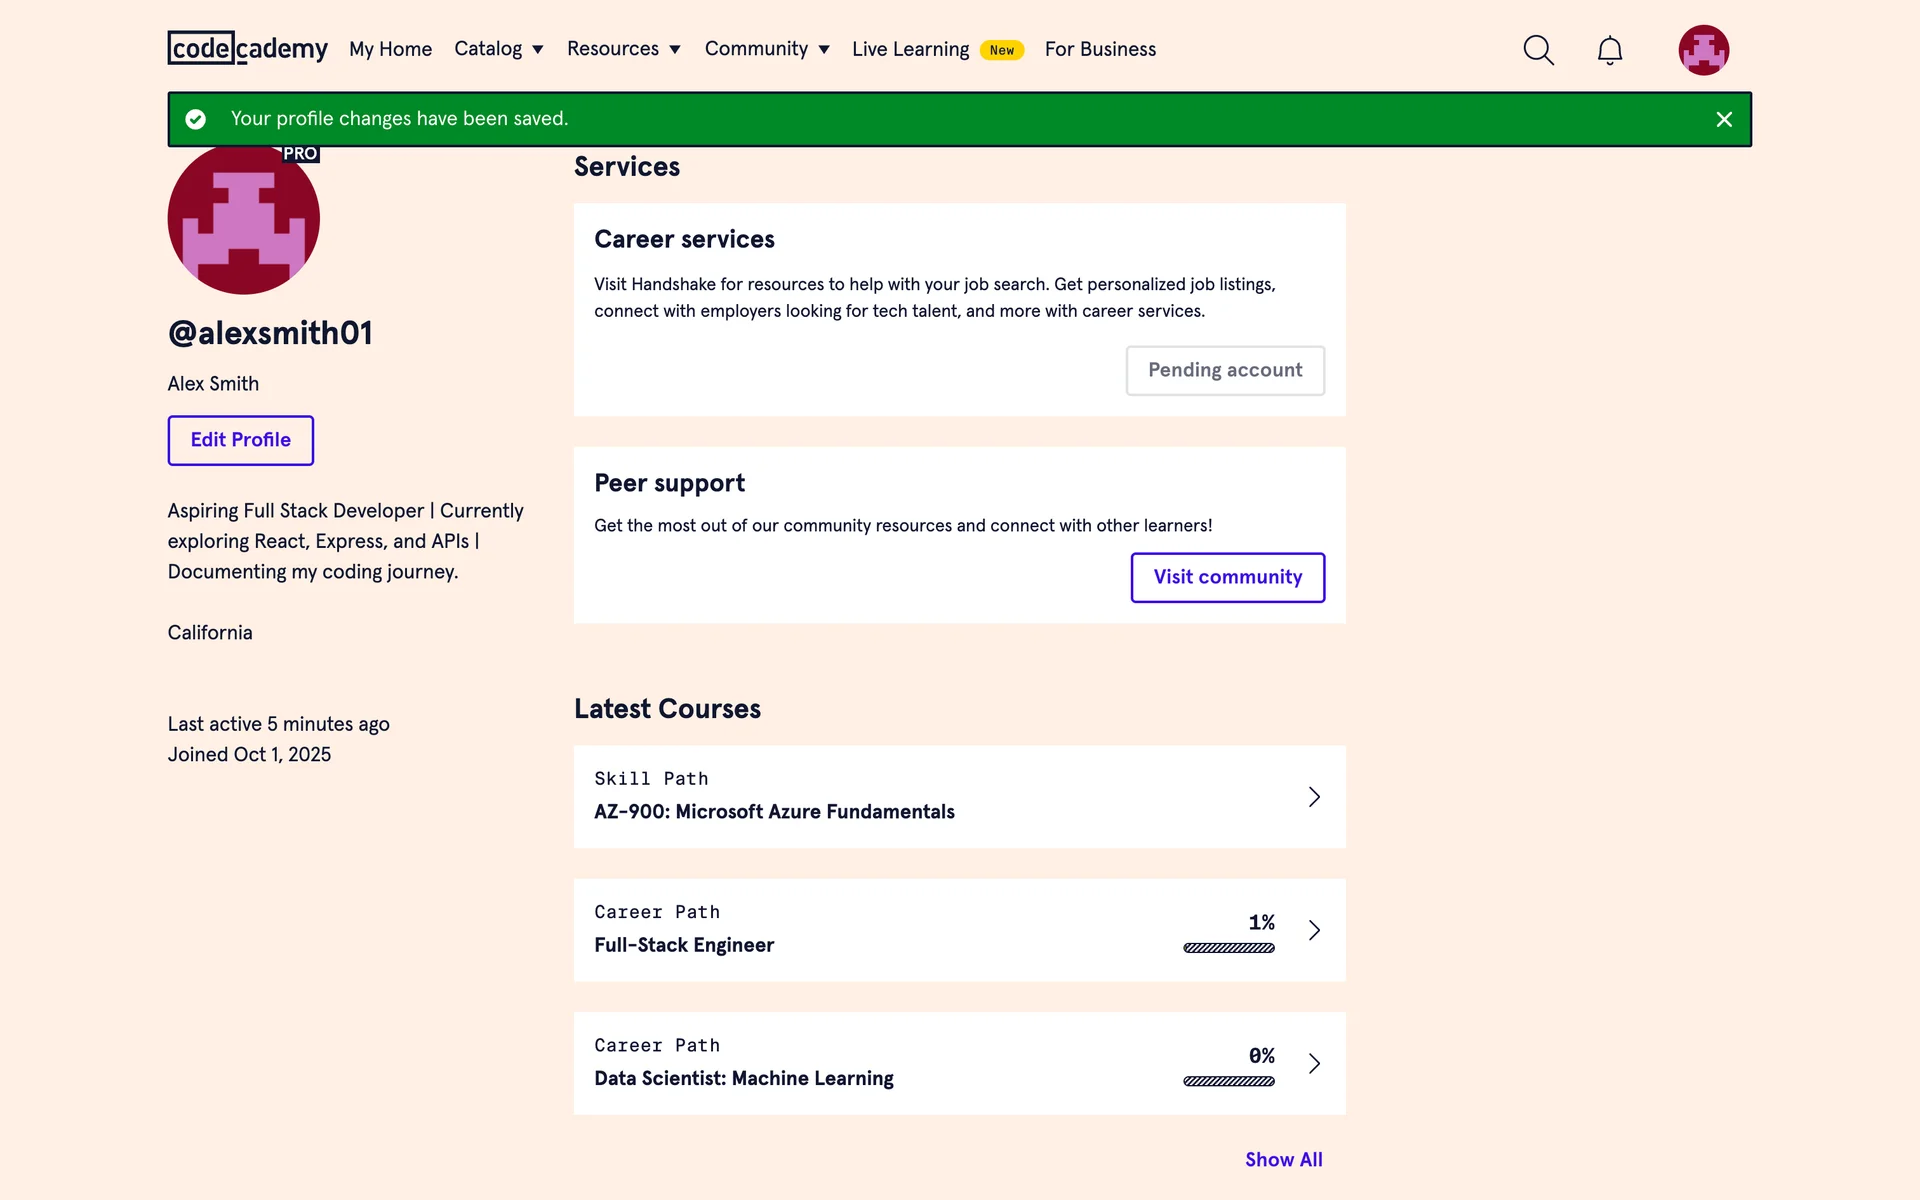Click the large profile avatar picture
Screen dimensions: 1920x1200
243,220
